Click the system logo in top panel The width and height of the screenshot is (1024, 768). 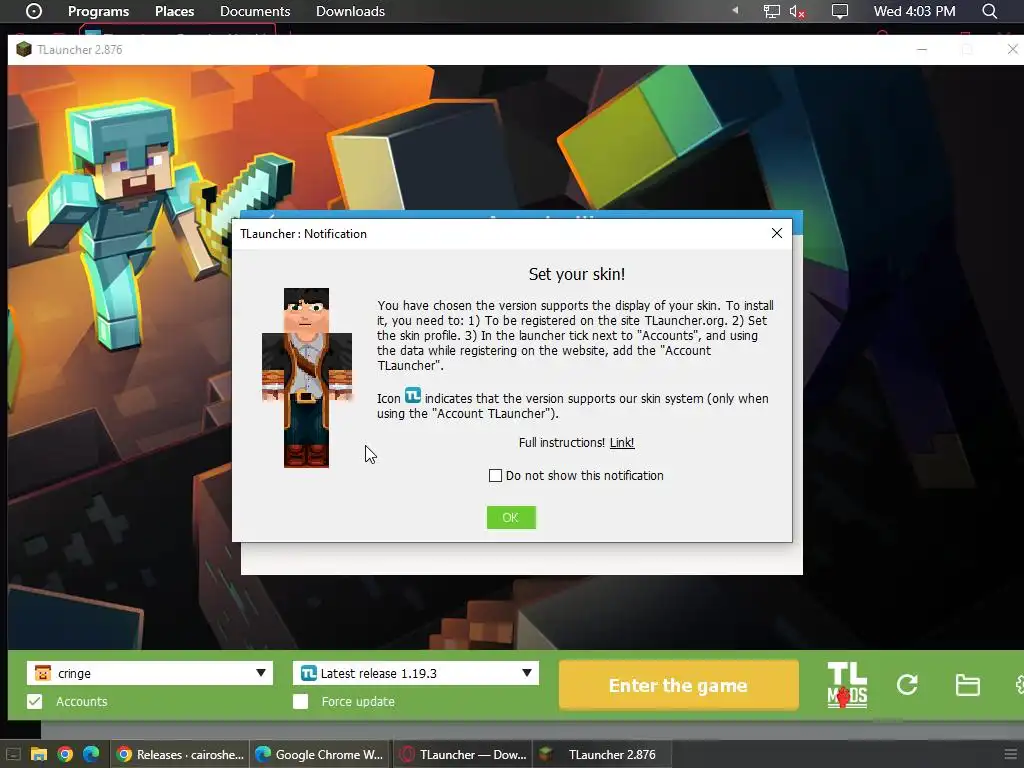tap(34, 11)
